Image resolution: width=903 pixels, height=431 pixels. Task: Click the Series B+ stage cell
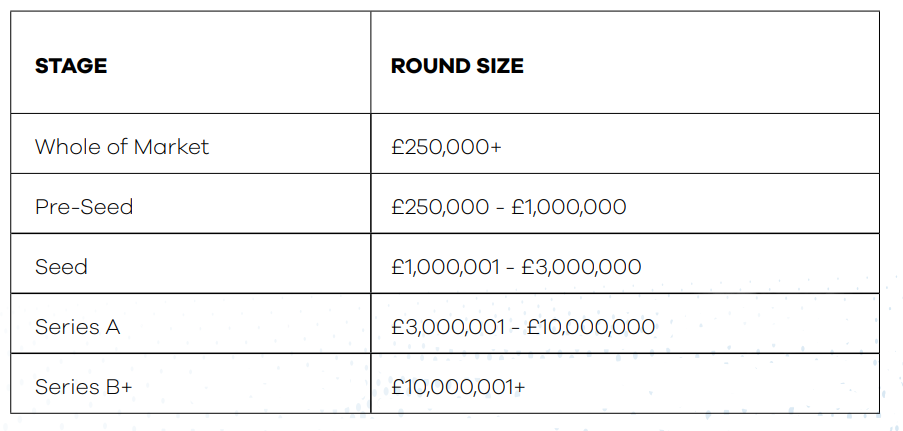coord(191,383)
